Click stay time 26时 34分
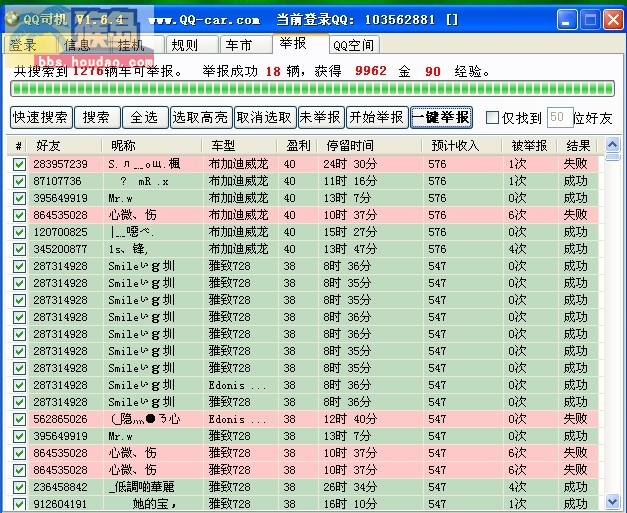The height and width of the screenshot is (513, 627). [x=350, y=487]
